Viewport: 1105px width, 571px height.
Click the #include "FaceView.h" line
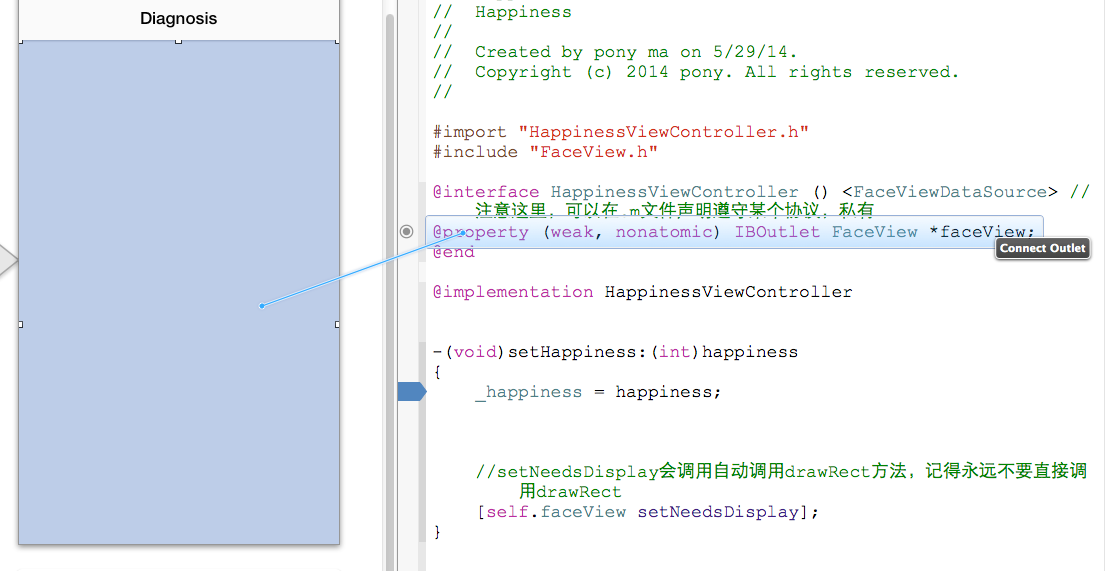coord(545,152)
